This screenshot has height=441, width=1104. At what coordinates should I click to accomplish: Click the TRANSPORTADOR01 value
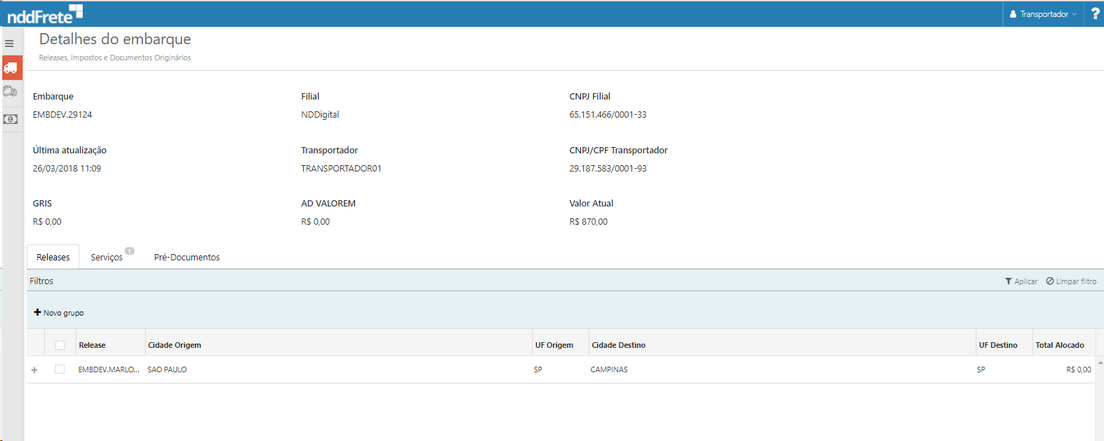pos(341,168)
